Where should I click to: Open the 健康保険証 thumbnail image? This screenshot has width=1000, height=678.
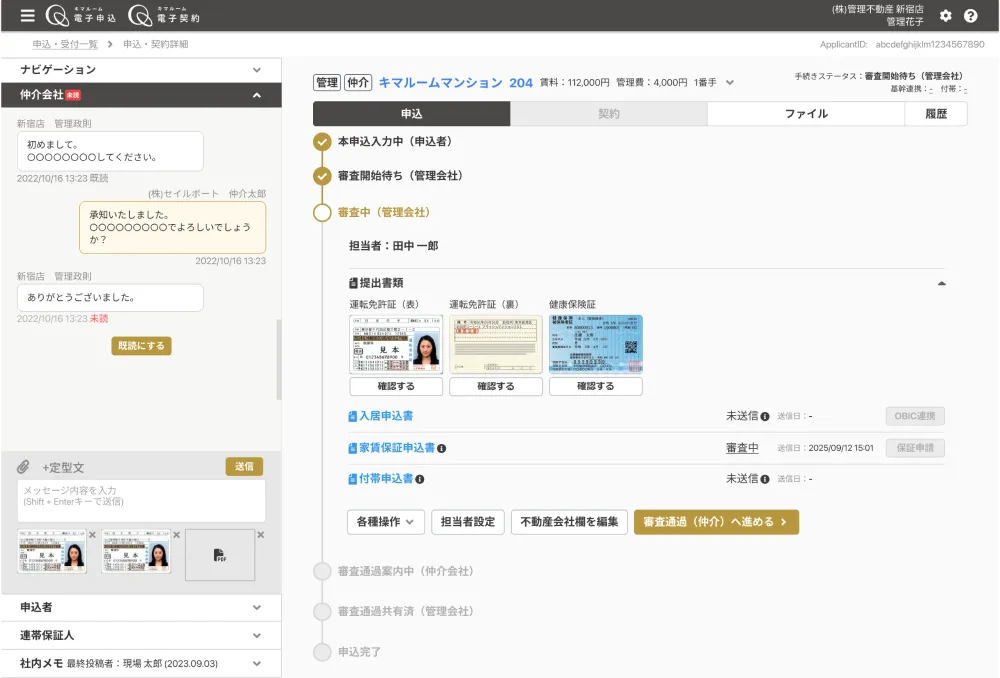click(x=596, y=345)
